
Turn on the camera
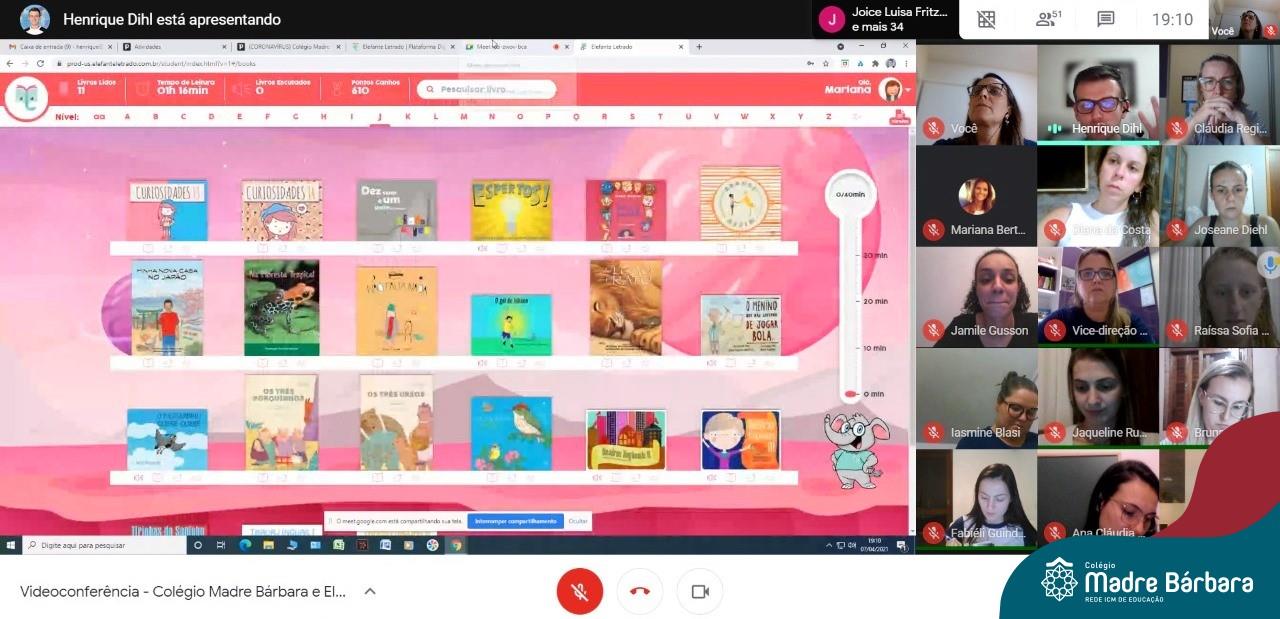pyautogui.click(x=700, y=591)
